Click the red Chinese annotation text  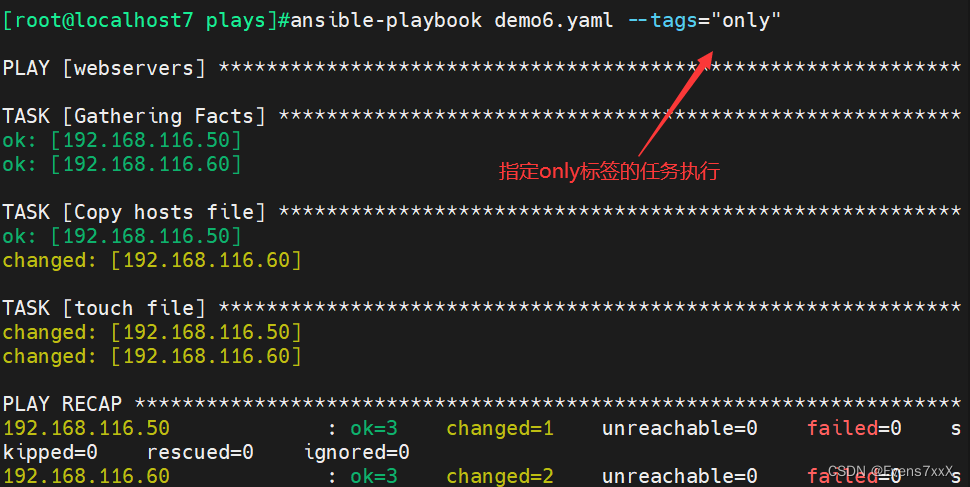pyautogui.click(x=610, y=171)
